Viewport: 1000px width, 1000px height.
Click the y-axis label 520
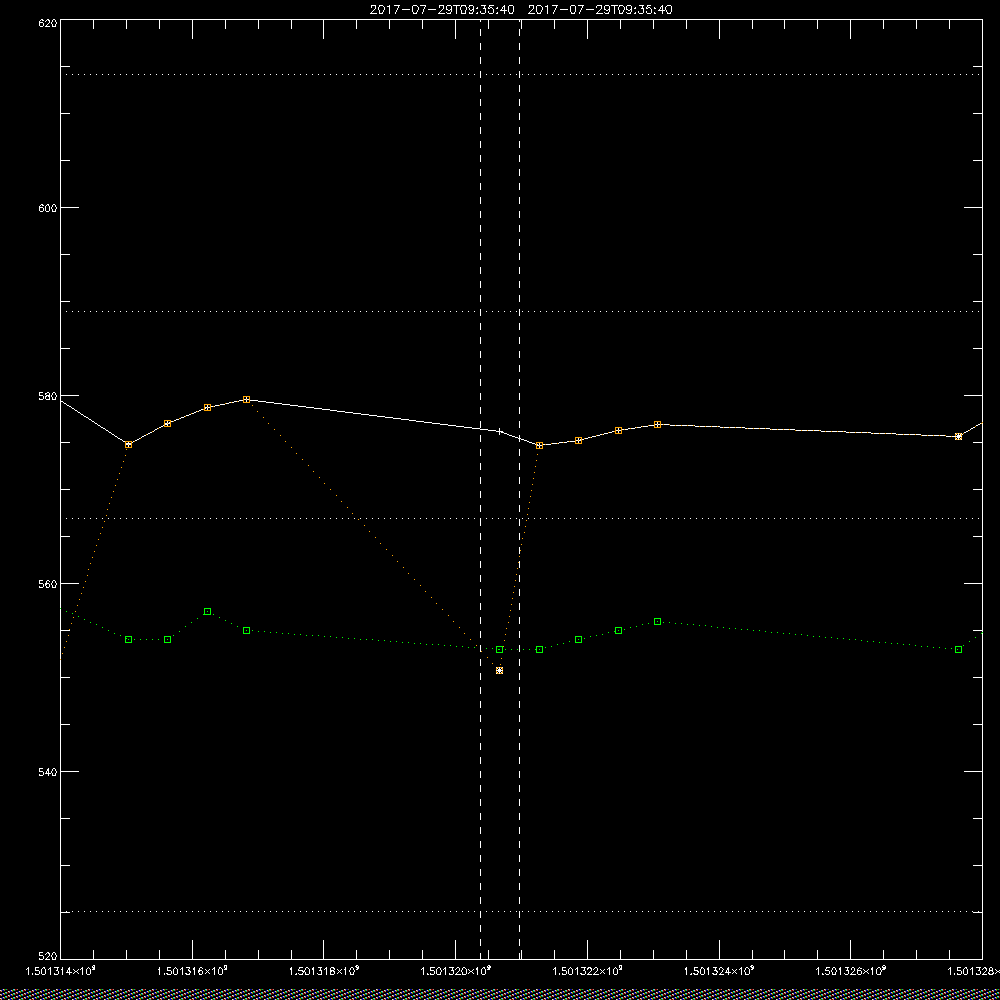(48, 957)
